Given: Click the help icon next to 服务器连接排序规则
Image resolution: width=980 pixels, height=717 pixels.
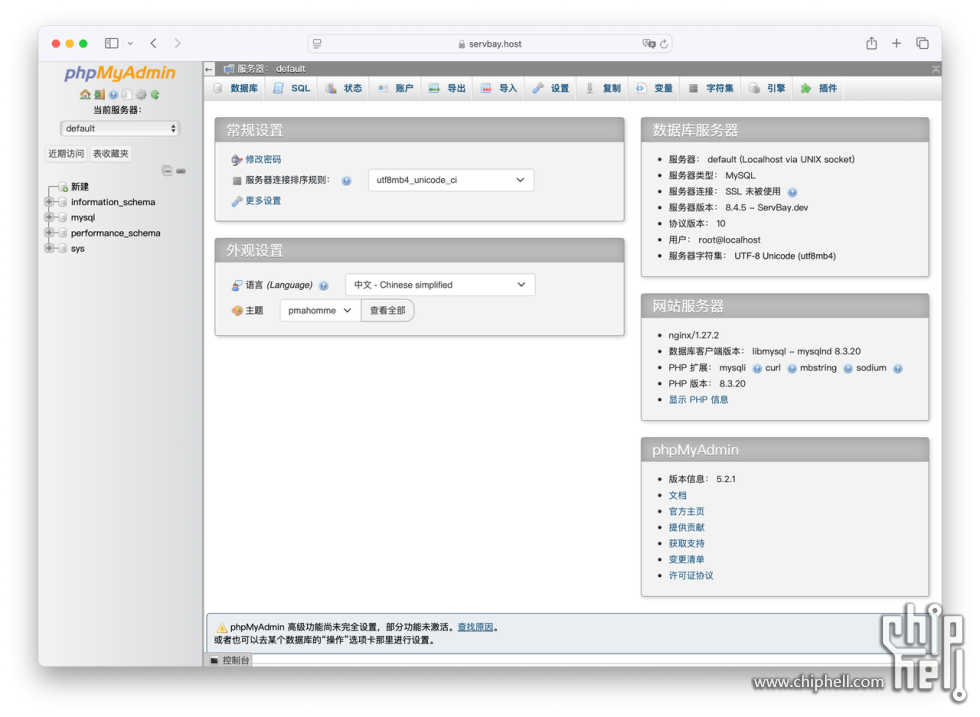Looking at the screenshot, I should coord(346,181).
